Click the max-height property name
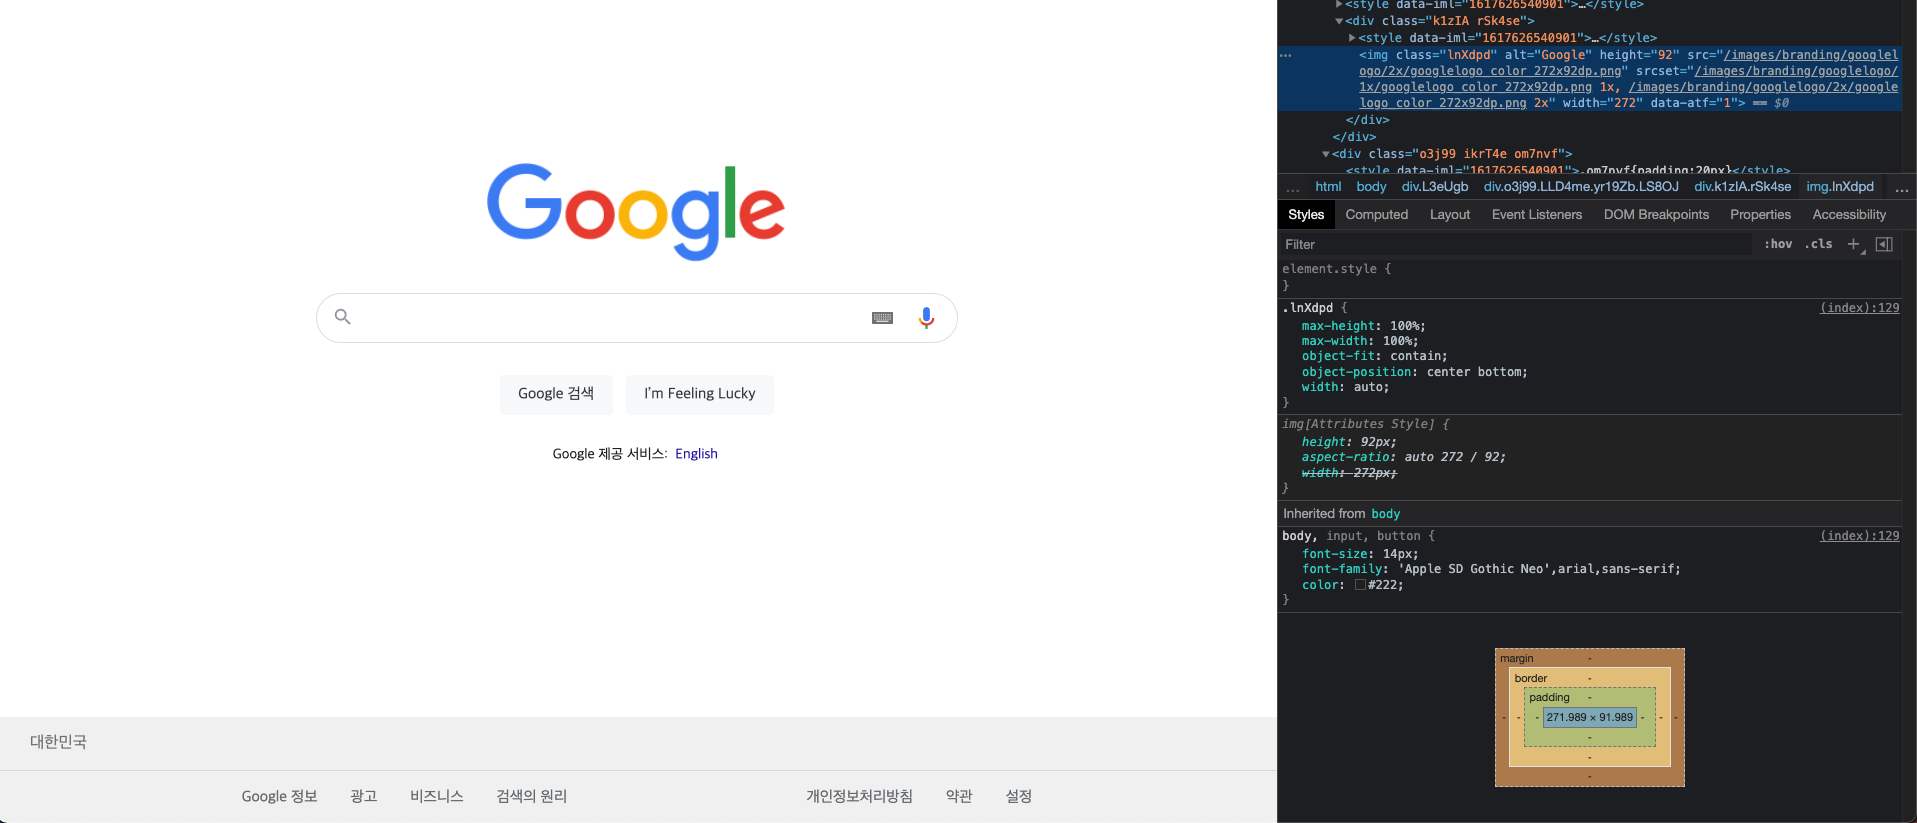The height and width of the screenshot is (823, 1917). point(1338,326)
